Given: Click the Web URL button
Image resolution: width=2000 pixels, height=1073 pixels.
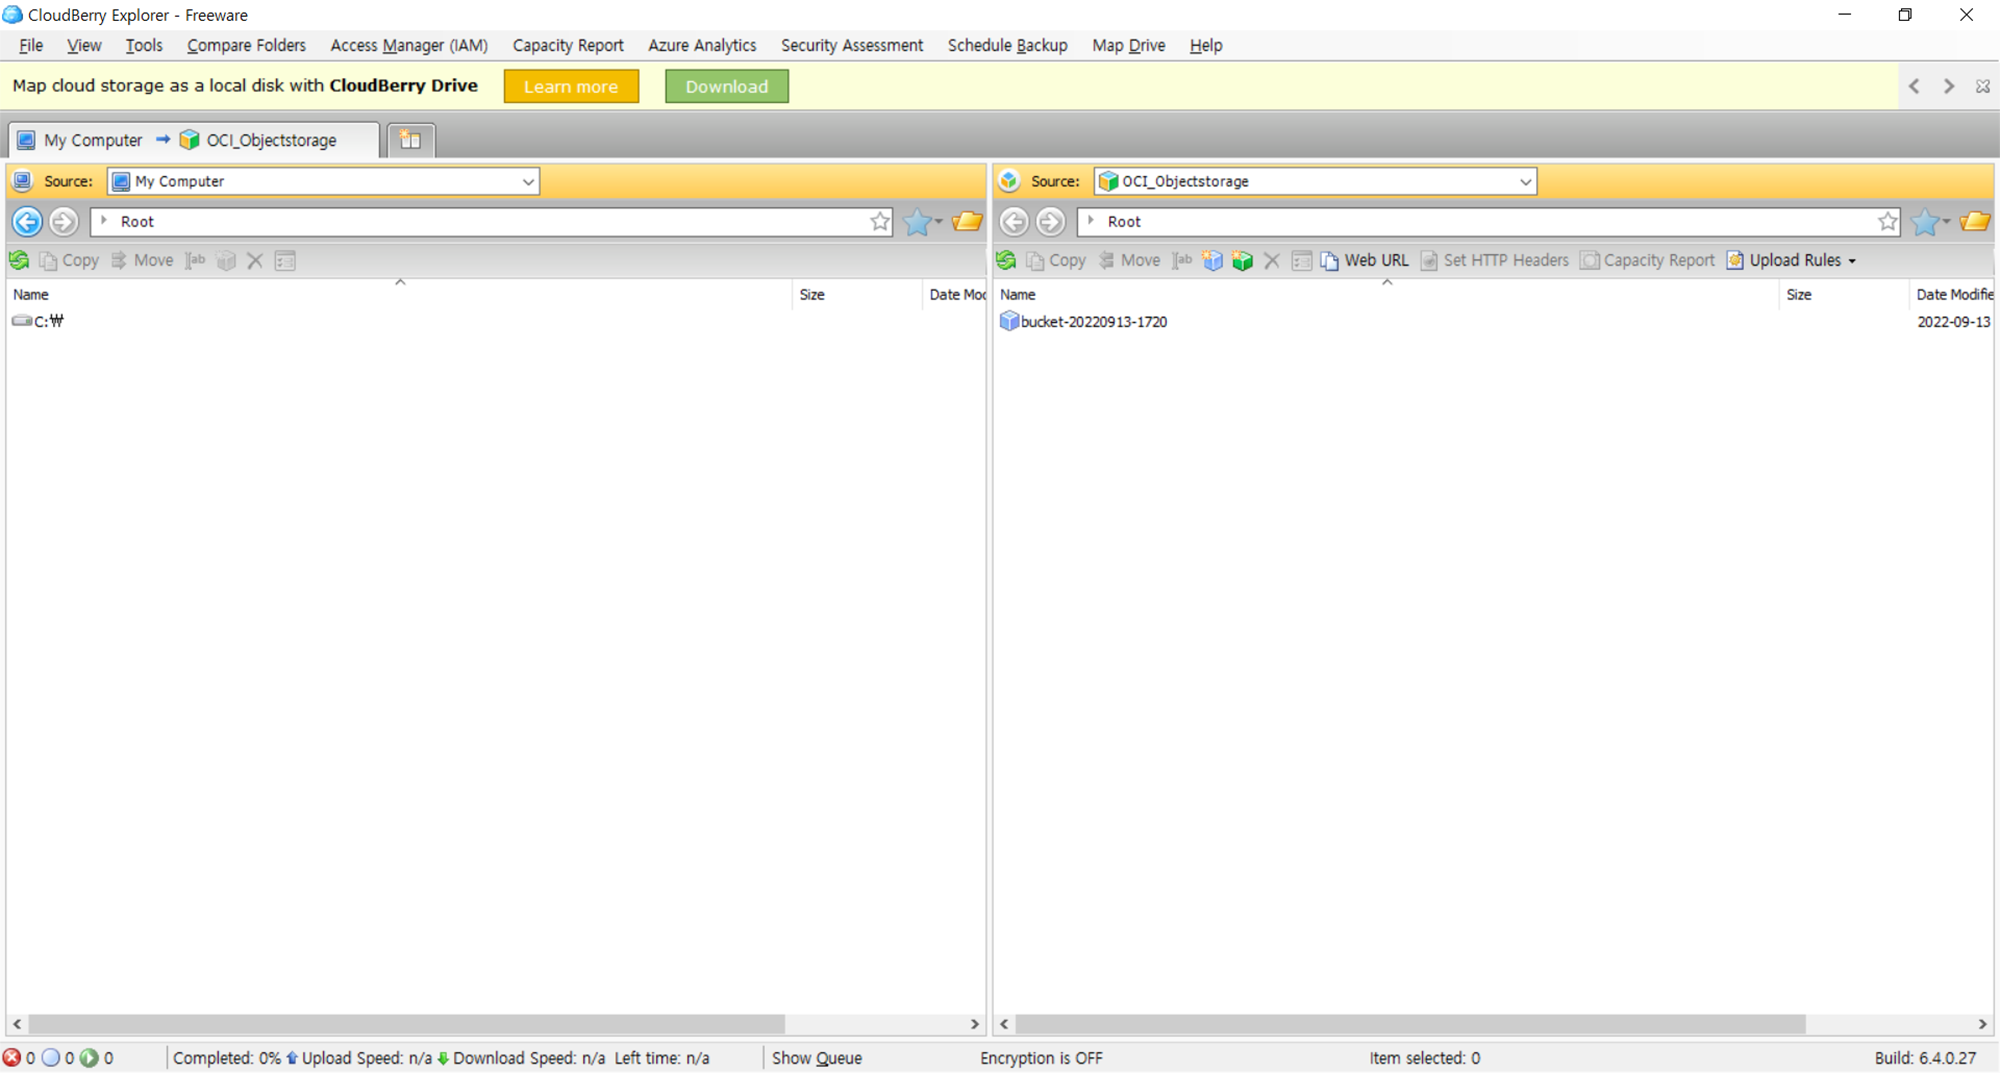Looking at the screenshot, I should coord(1364,260).
